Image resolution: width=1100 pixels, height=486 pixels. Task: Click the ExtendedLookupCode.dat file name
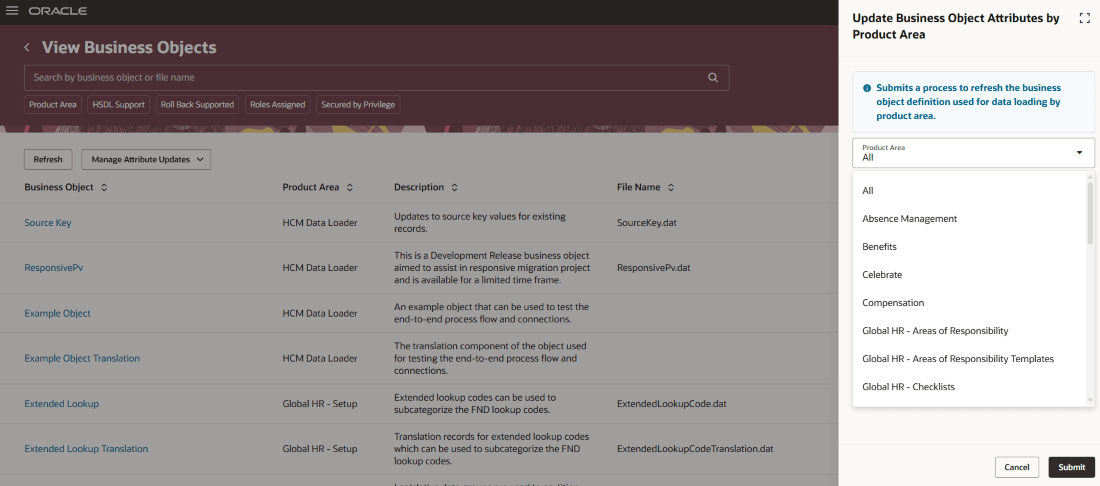point(671,404)
